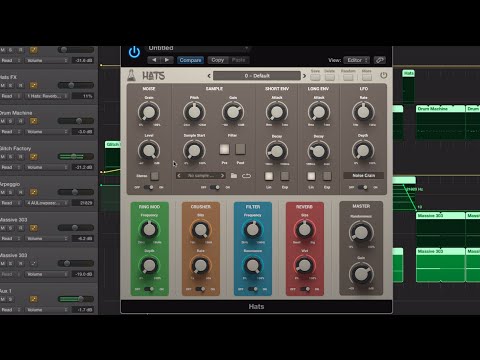
Task: Open the sample folder browser icon
Action: (234, 176)
